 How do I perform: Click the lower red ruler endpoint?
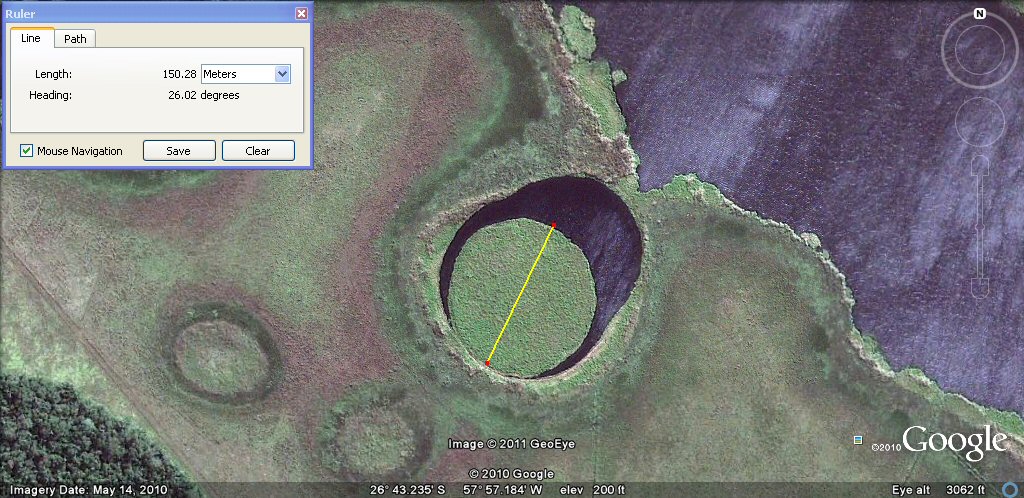pos(487,363)
